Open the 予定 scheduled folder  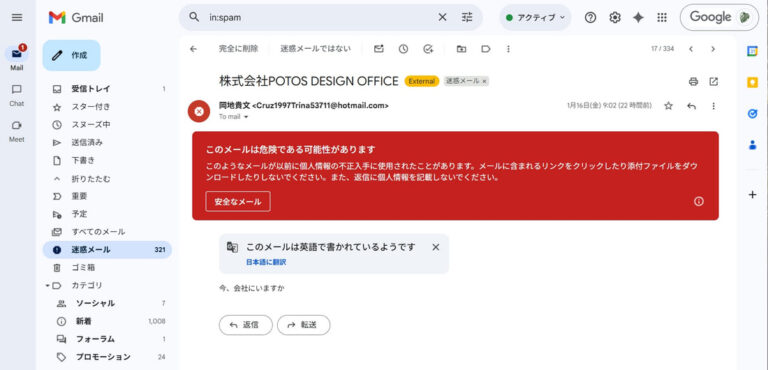(107, 214)
